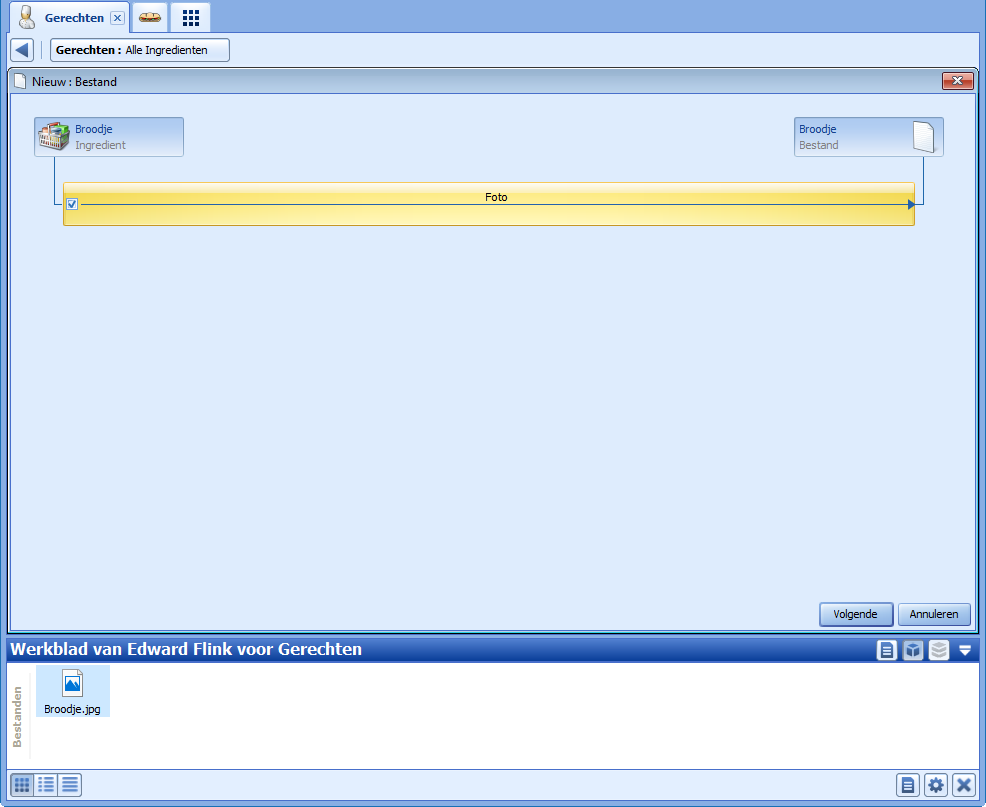Uncheck the Foto relation checkbox
986x807 pixels.
coord(72,204)
